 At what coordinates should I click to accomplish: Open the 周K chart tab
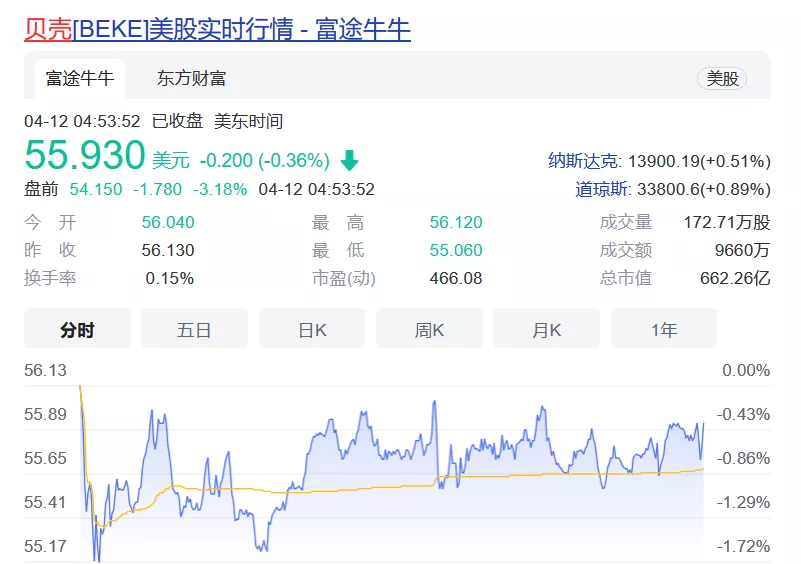[429, 330]
